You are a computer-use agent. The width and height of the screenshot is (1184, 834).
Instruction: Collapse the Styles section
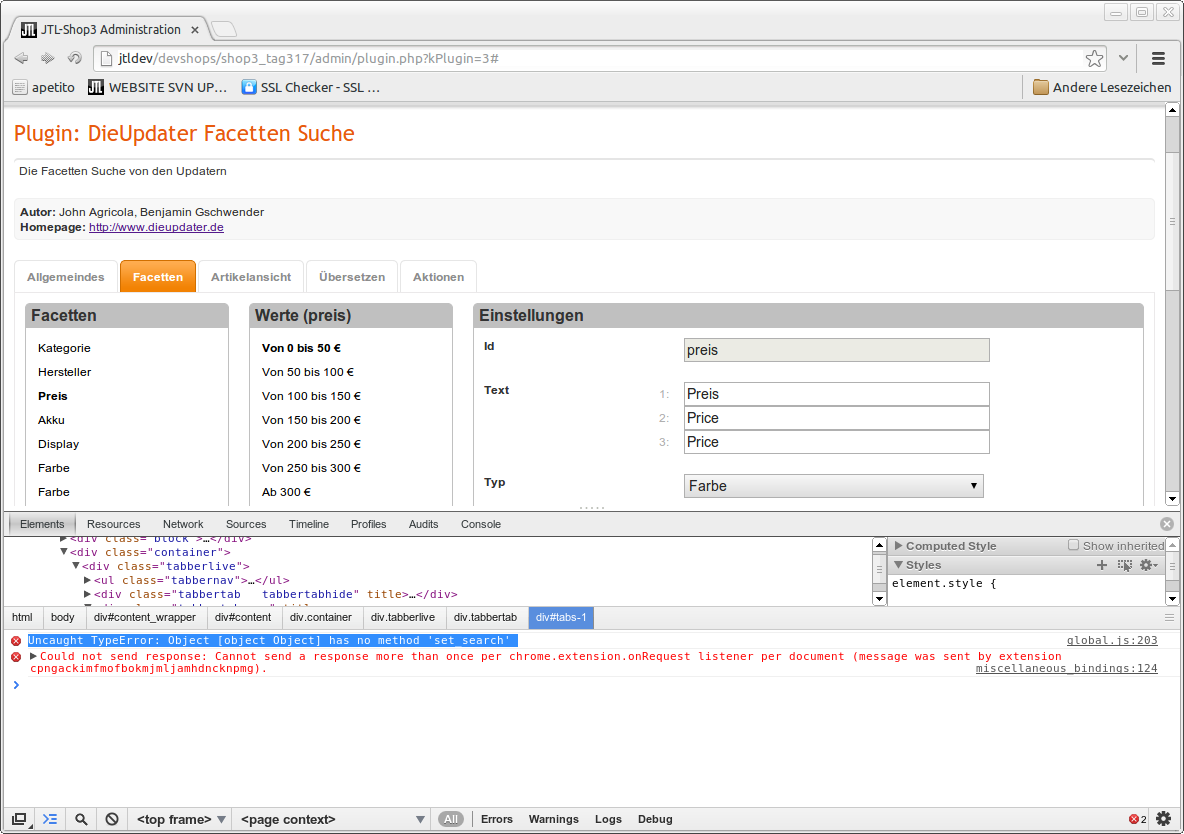899,565
